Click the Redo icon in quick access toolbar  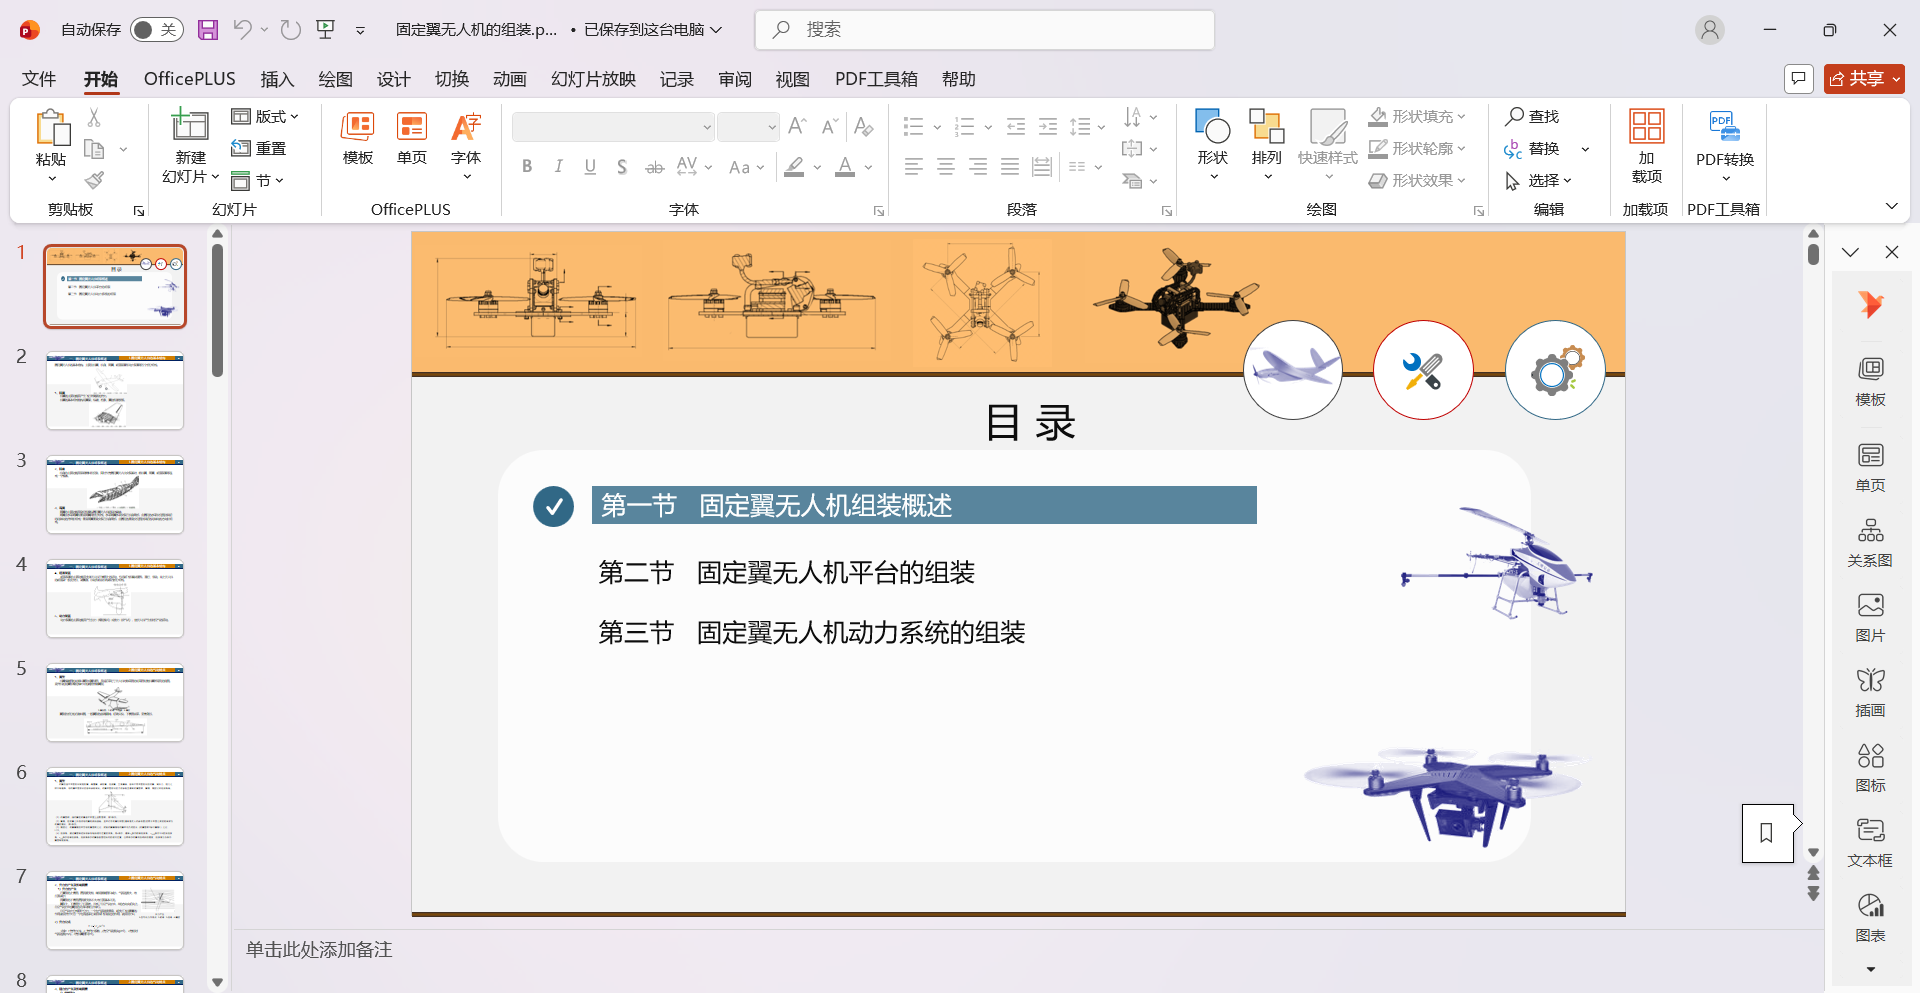[291, 30]
